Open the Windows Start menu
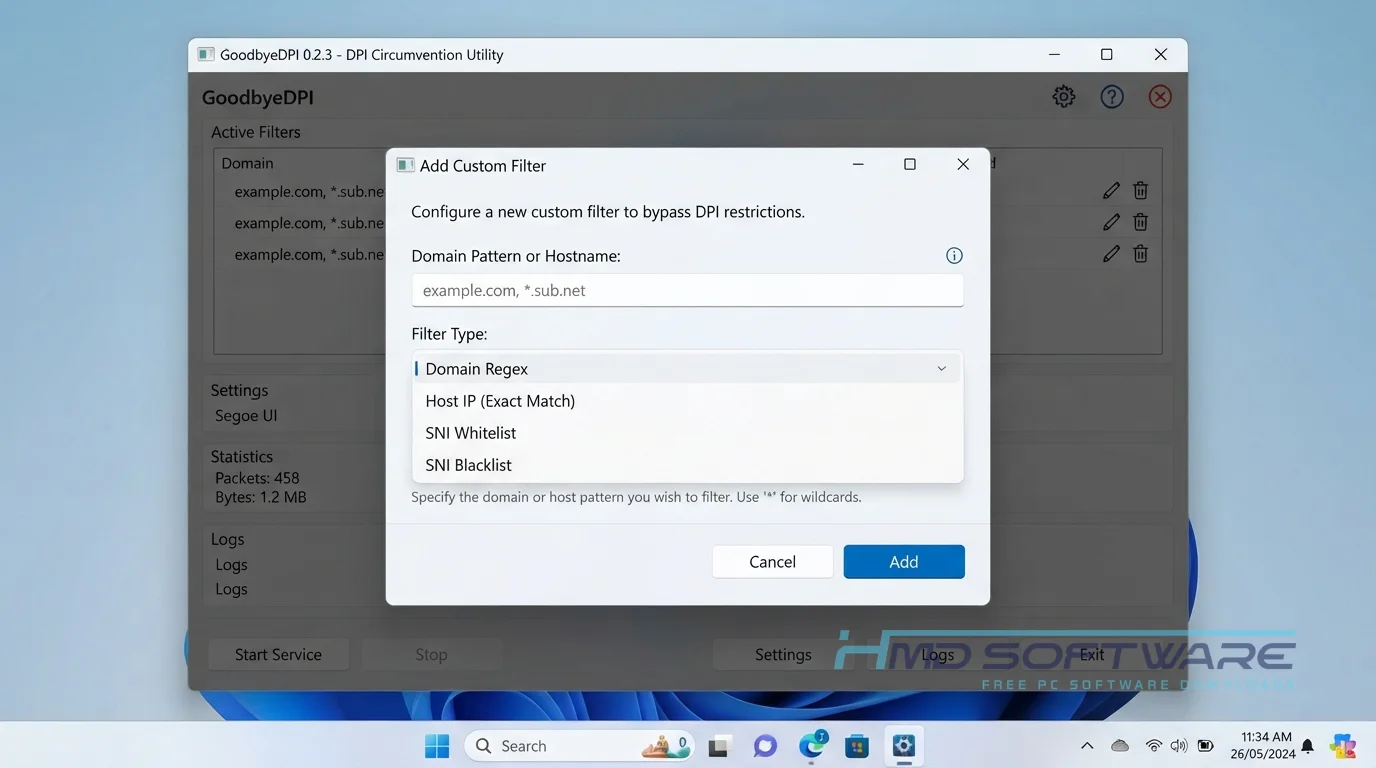Screen dimensions: 1376x768 click(x=437, y=746)
